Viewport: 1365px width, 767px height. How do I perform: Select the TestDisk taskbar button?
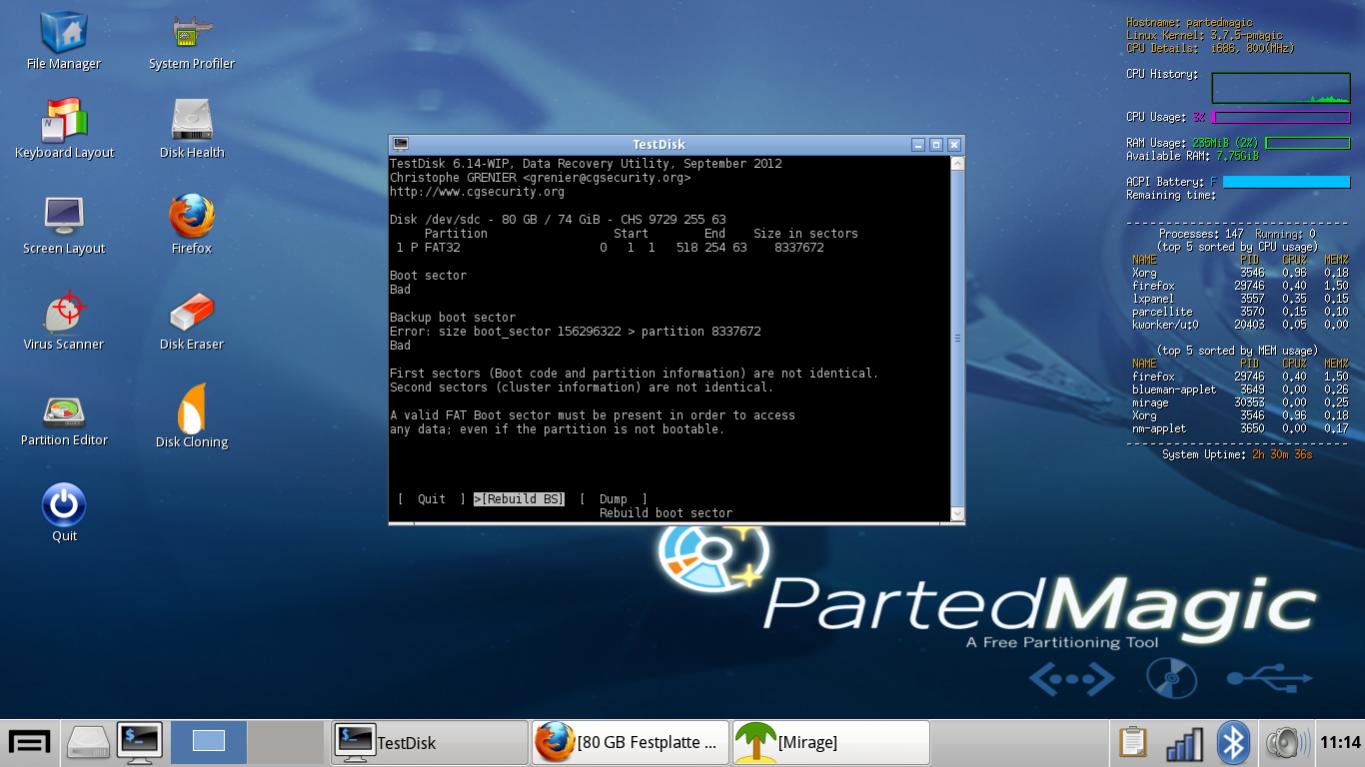429,742
